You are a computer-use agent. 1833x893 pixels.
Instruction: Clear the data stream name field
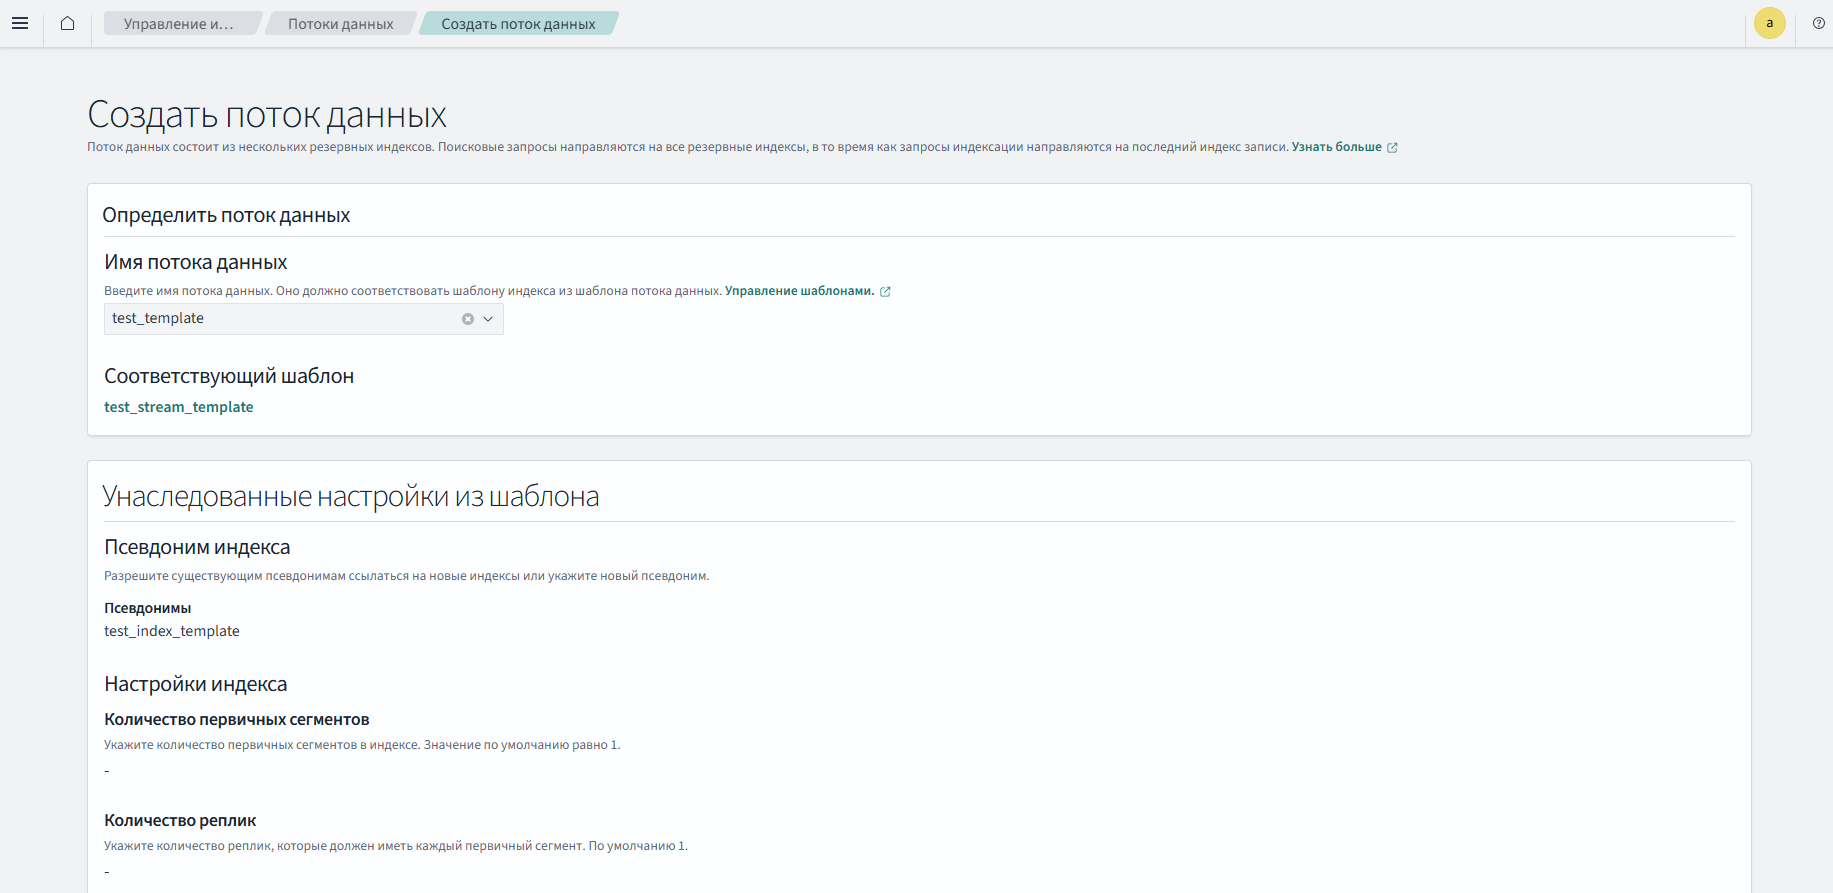click(x=467, y=319)
